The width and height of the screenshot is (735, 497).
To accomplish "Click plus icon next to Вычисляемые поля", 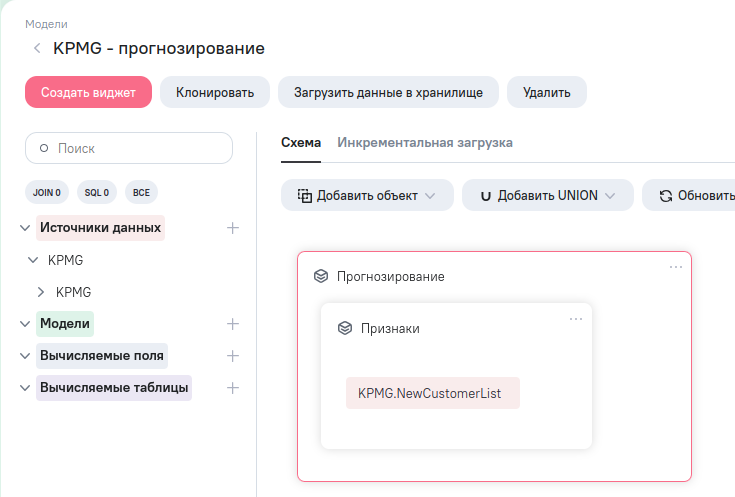I will coord(232,356).
